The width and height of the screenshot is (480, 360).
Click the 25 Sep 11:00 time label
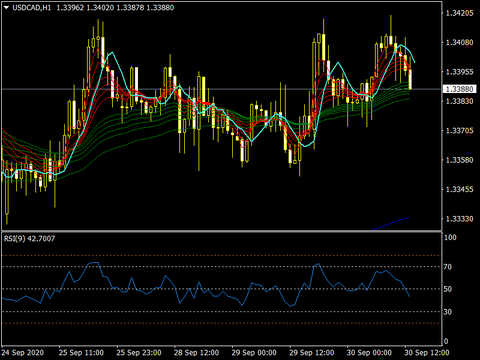click(81, 352)
